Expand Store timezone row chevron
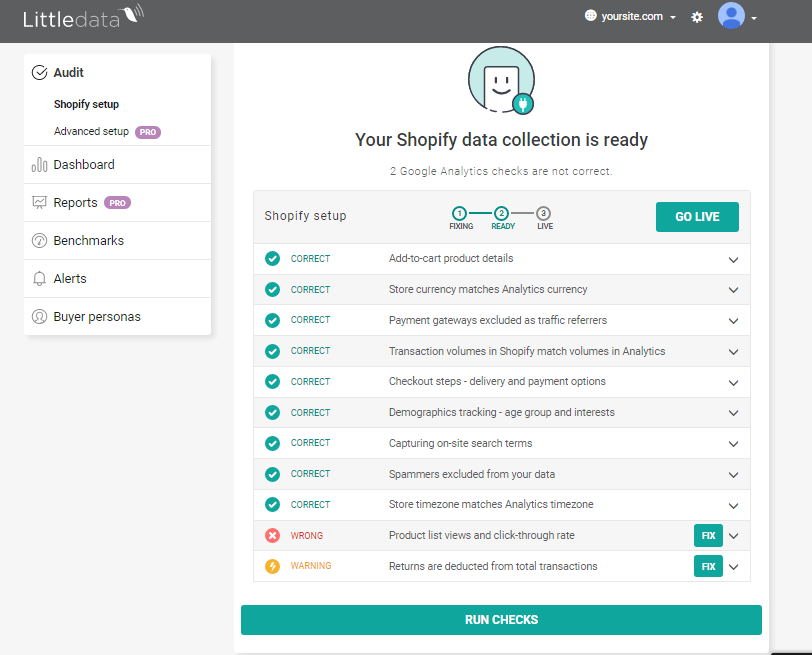 (733, 506)
